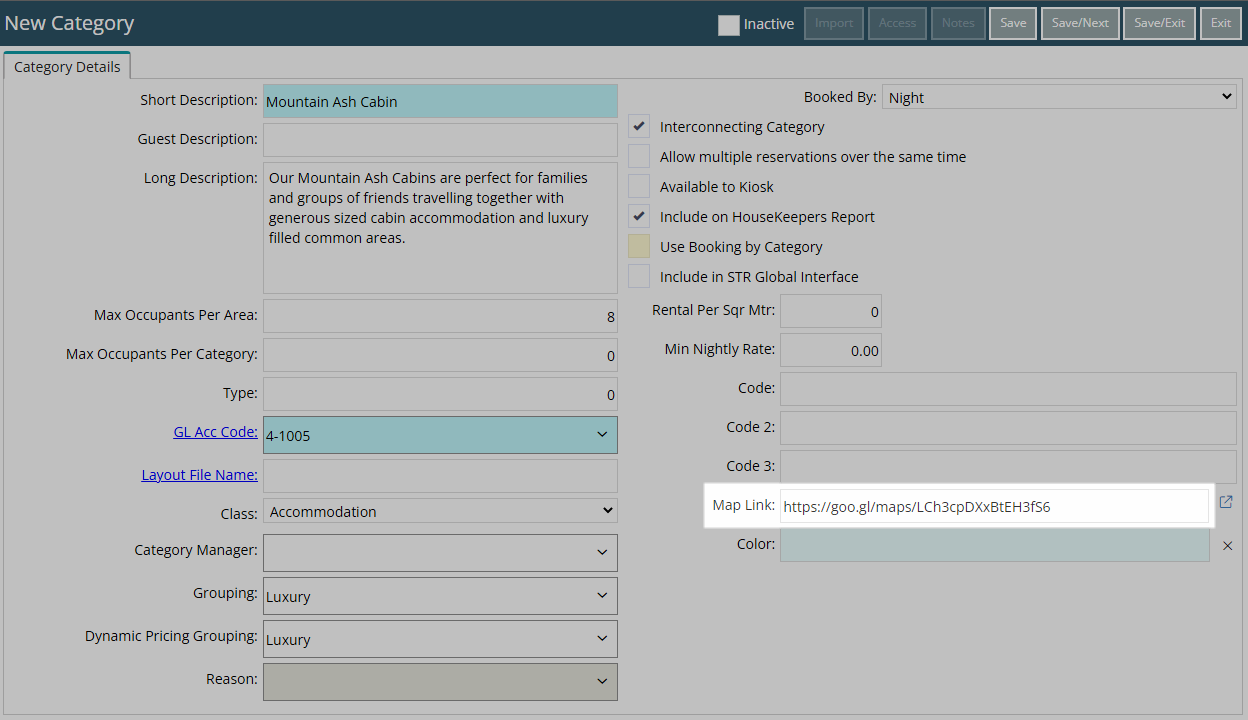Viewport: 1248px width, 720px height.
Task: Click the Type number field
Action: point(440,394)
